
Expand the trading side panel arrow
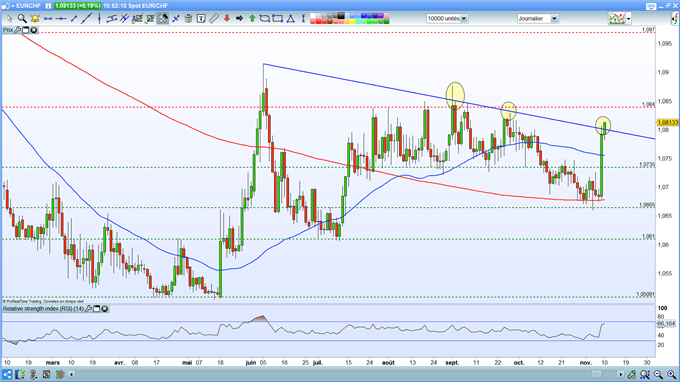[674, 19]
